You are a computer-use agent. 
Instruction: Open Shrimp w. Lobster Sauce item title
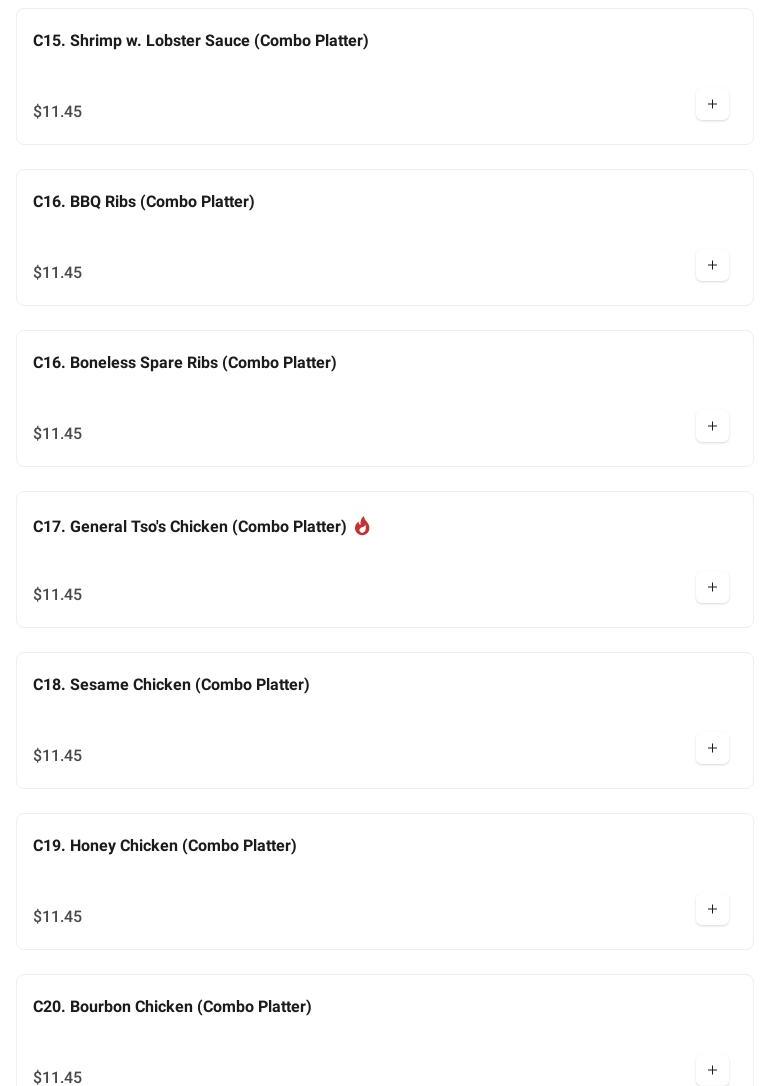point(200,41)
